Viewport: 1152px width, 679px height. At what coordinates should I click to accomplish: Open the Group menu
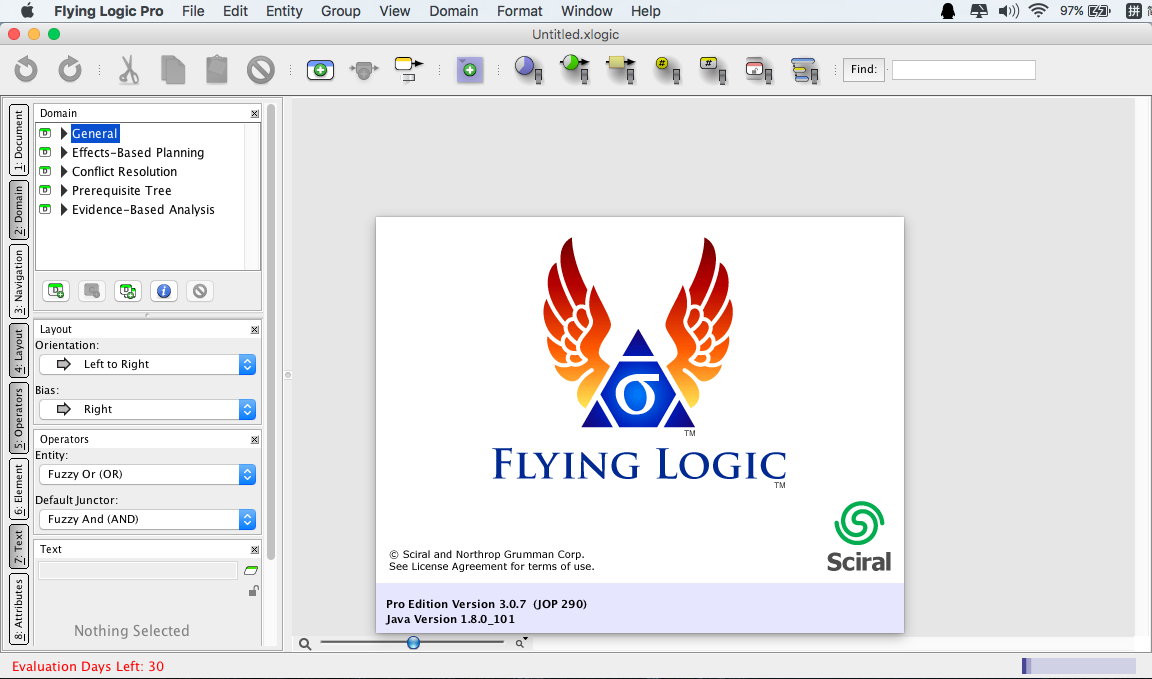coord(341,11)
